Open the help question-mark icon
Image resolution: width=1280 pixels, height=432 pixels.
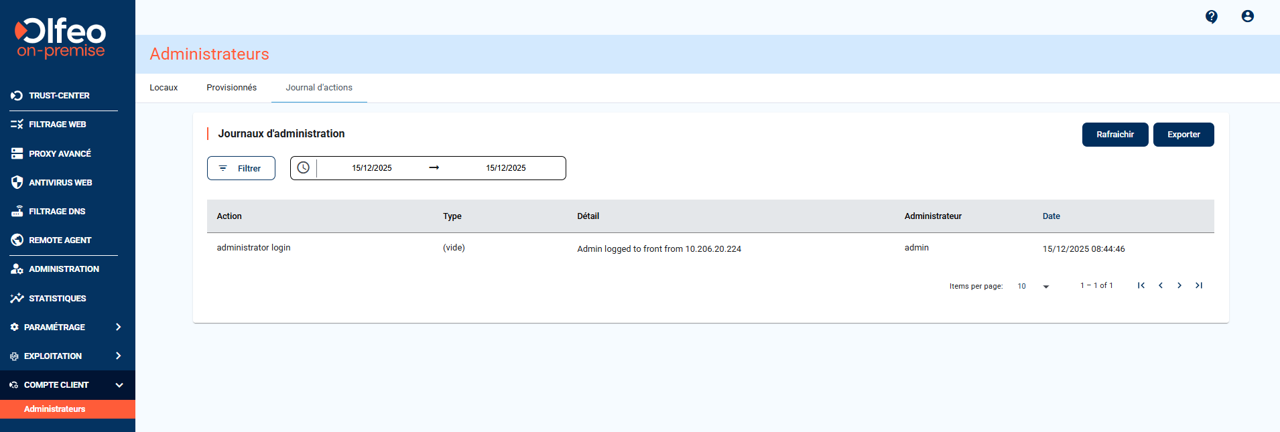pyautogui.click(x=1211, y=17)
